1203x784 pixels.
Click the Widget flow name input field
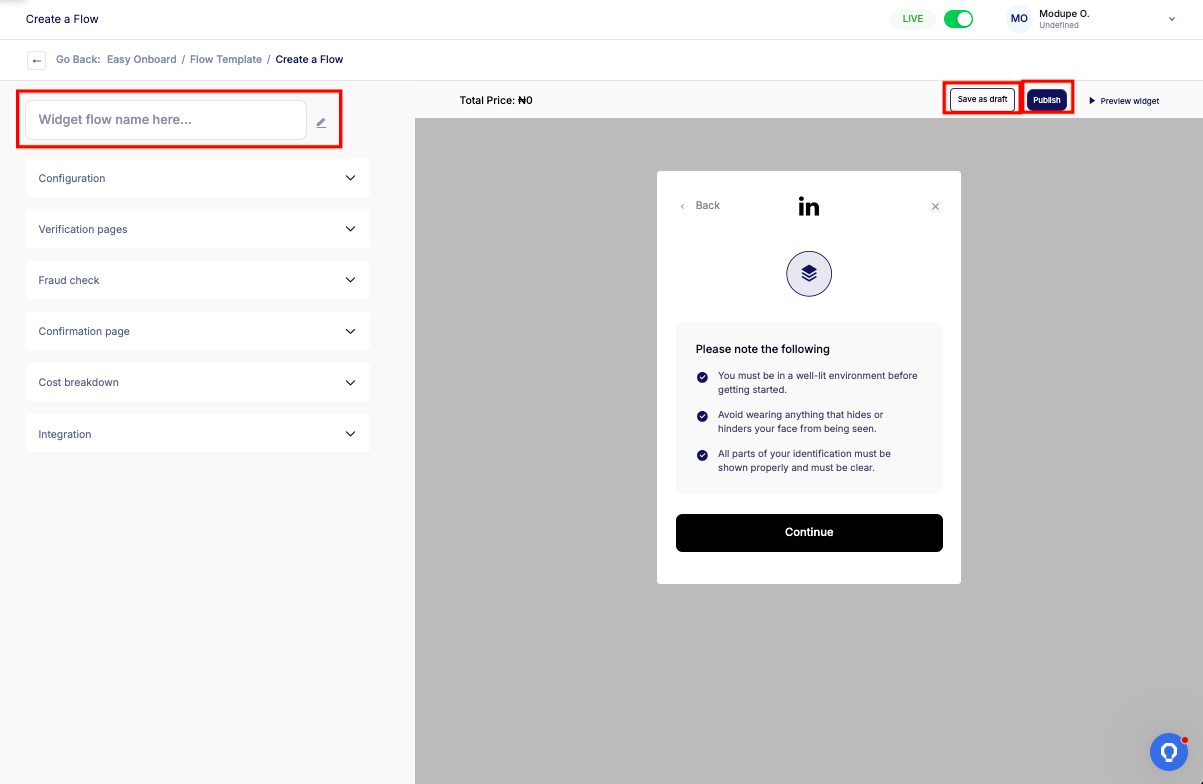point(166,120)
